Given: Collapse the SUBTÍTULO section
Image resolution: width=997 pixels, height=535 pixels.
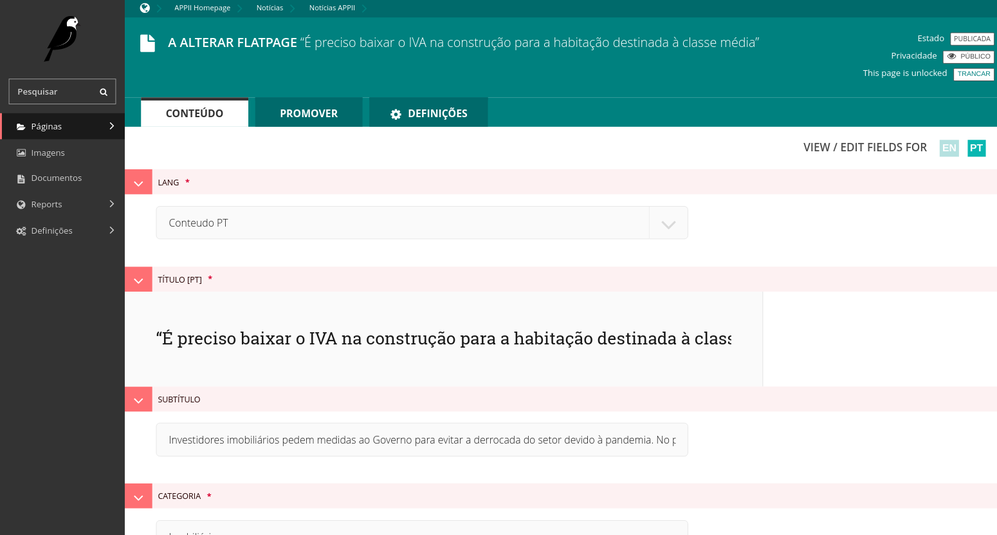Looking at the screenshot, I should [139, 400].
